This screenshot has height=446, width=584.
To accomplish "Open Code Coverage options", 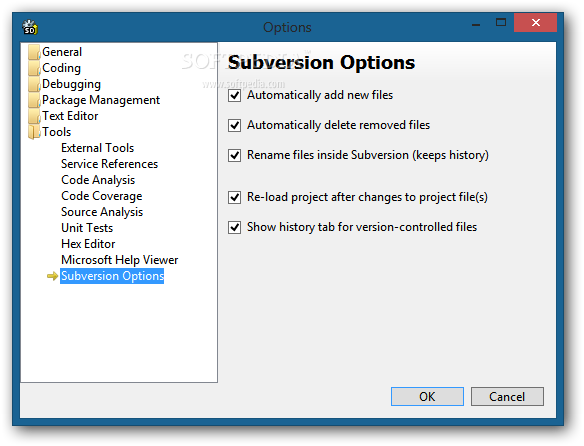I will coord(102,196).
